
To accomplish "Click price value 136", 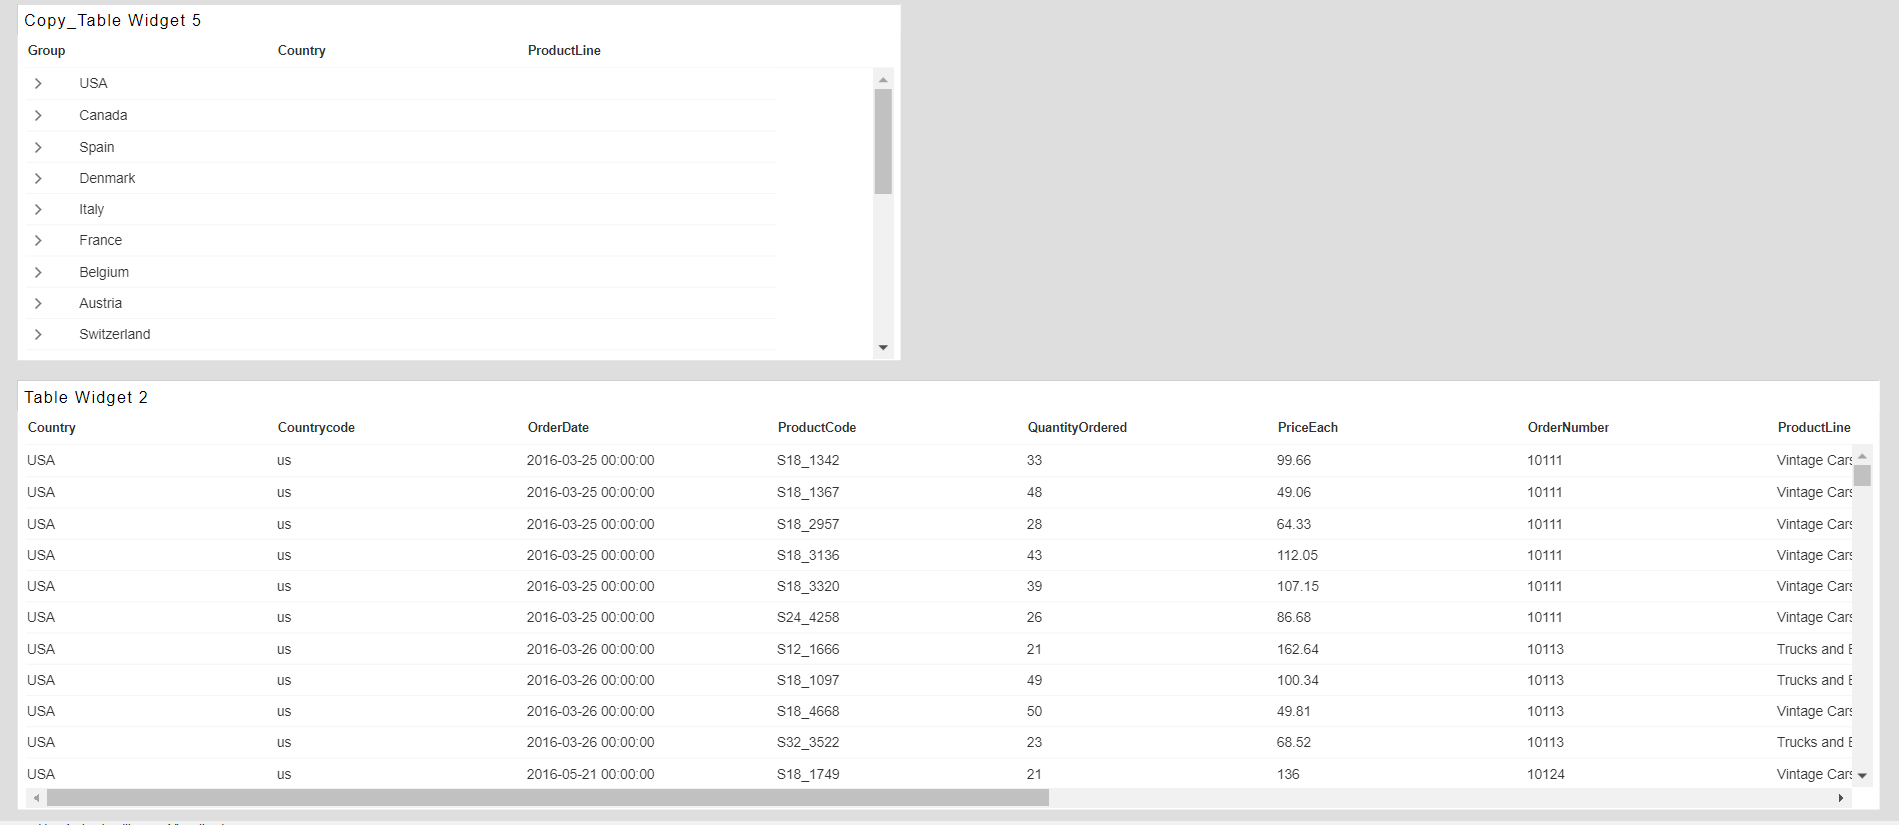I will [x=1288, y=775].
